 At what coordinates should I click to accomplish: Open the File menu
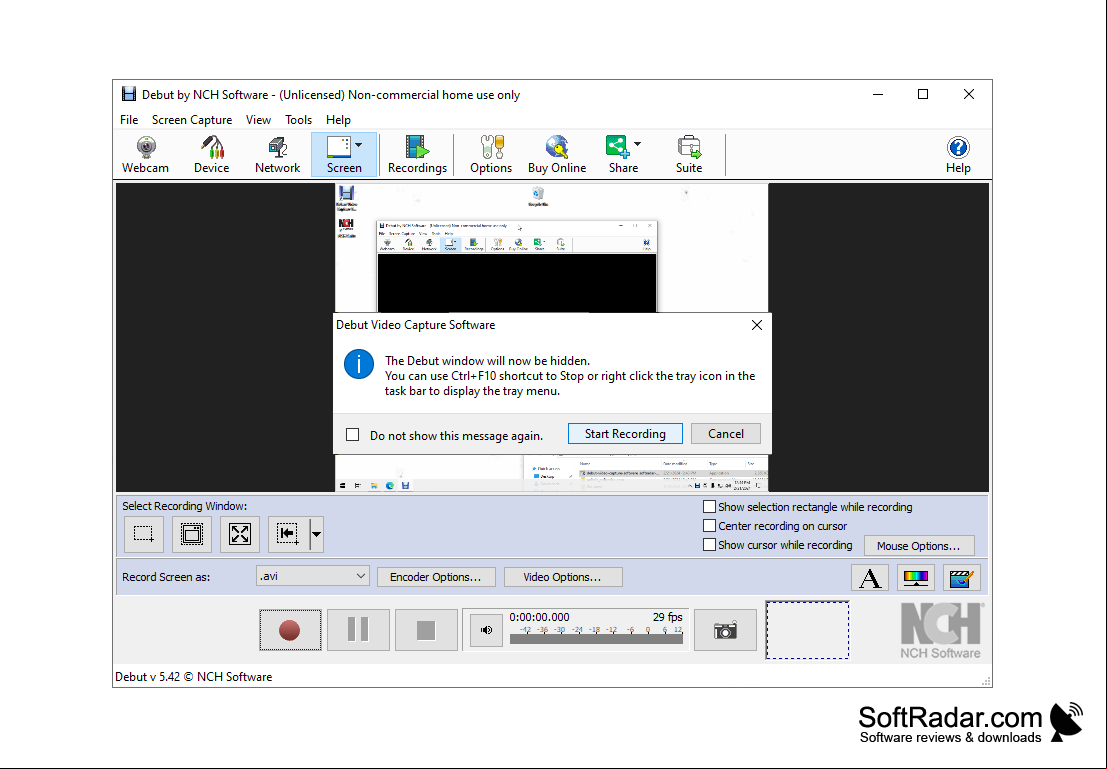(x=129, y=120)
